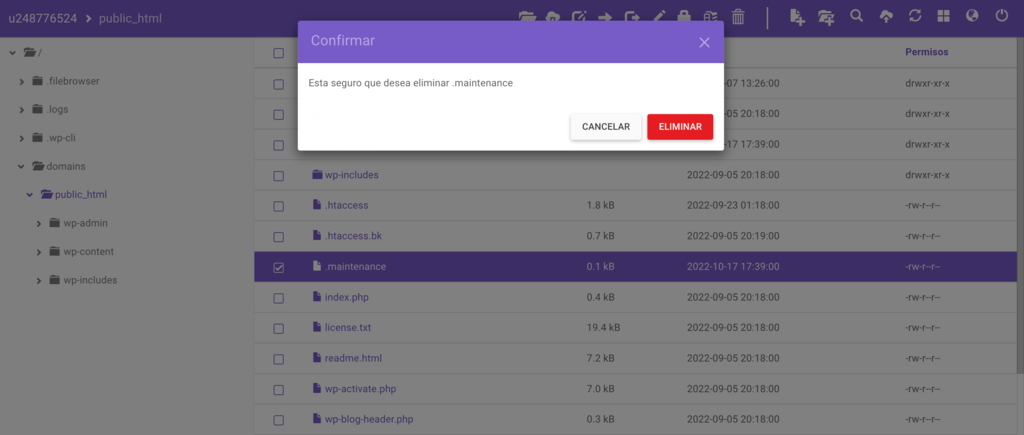This screenshot has width=1024, height=435.
Task: Check the index.php checkbox
Action: point(278,298)
